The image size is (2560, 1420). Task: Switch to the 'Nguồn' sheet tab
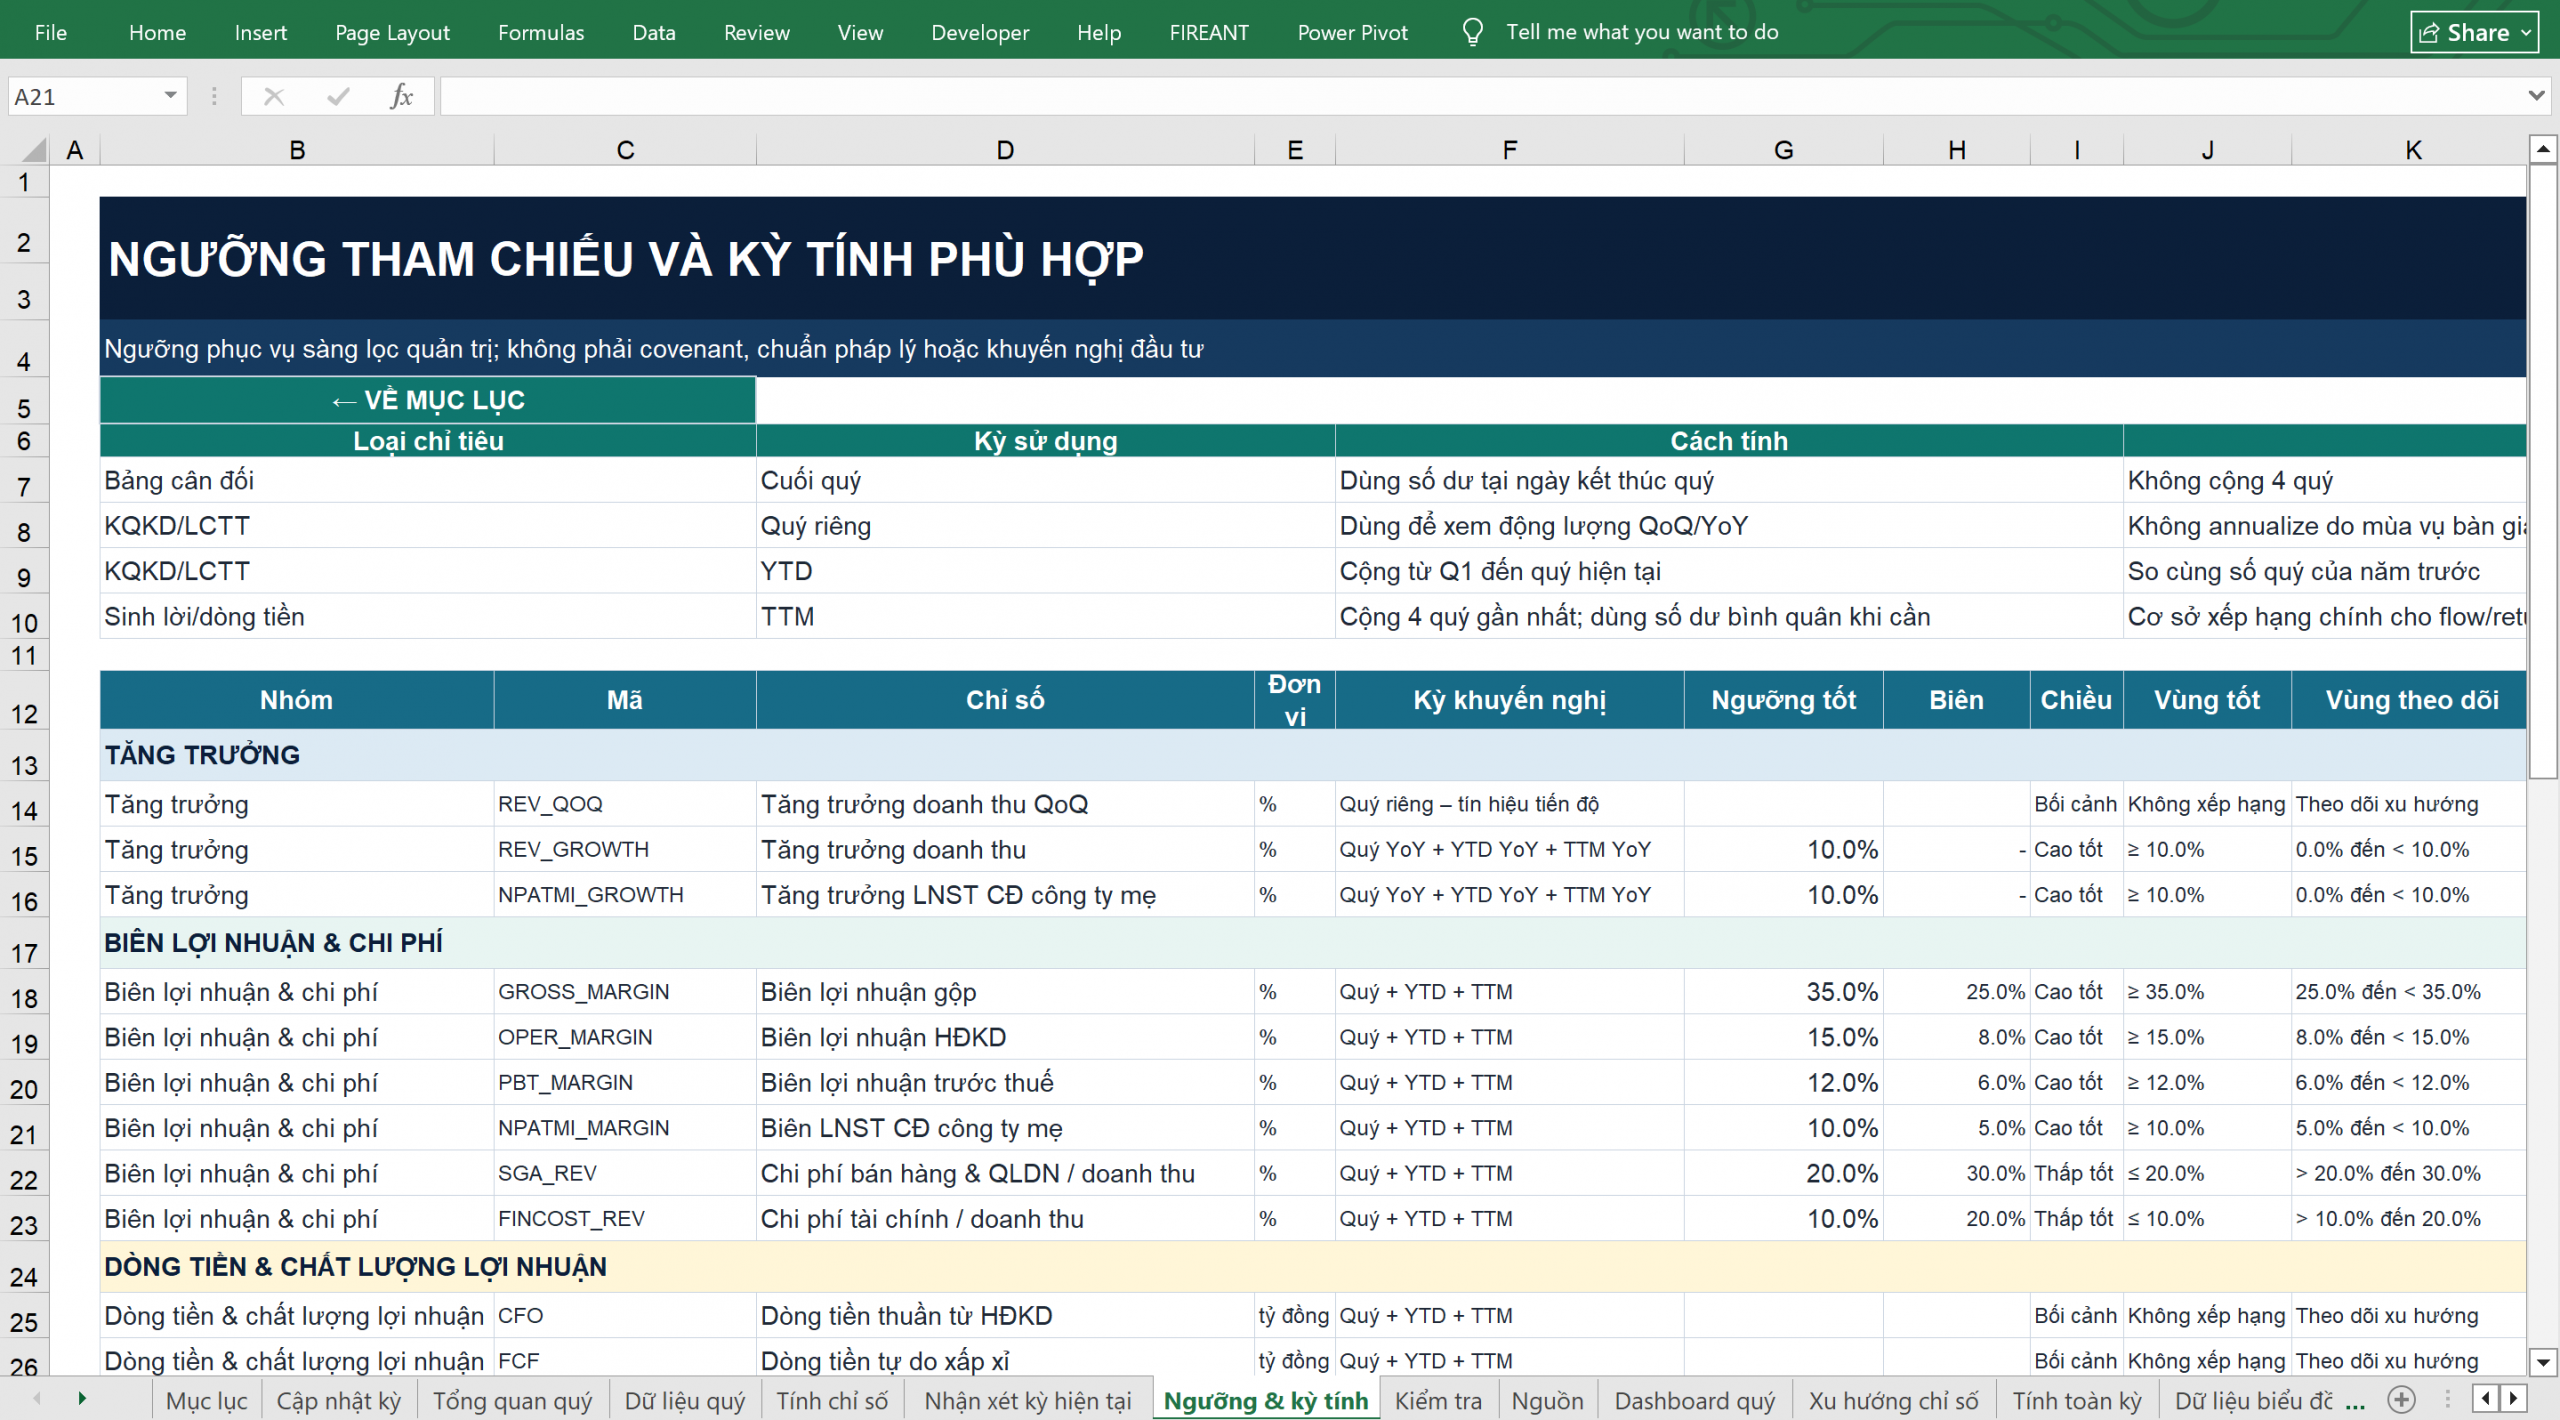click(x=1547, y=1400)
